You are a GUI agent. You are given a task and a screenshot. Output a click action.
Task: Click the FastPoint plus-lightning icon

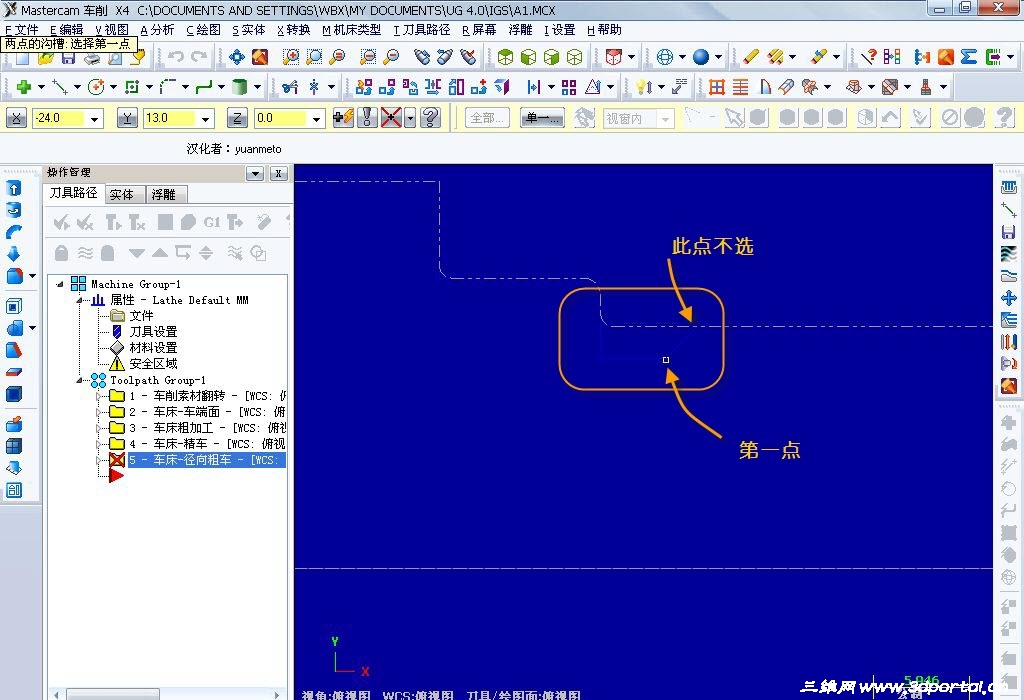click(x=343, y=118)
